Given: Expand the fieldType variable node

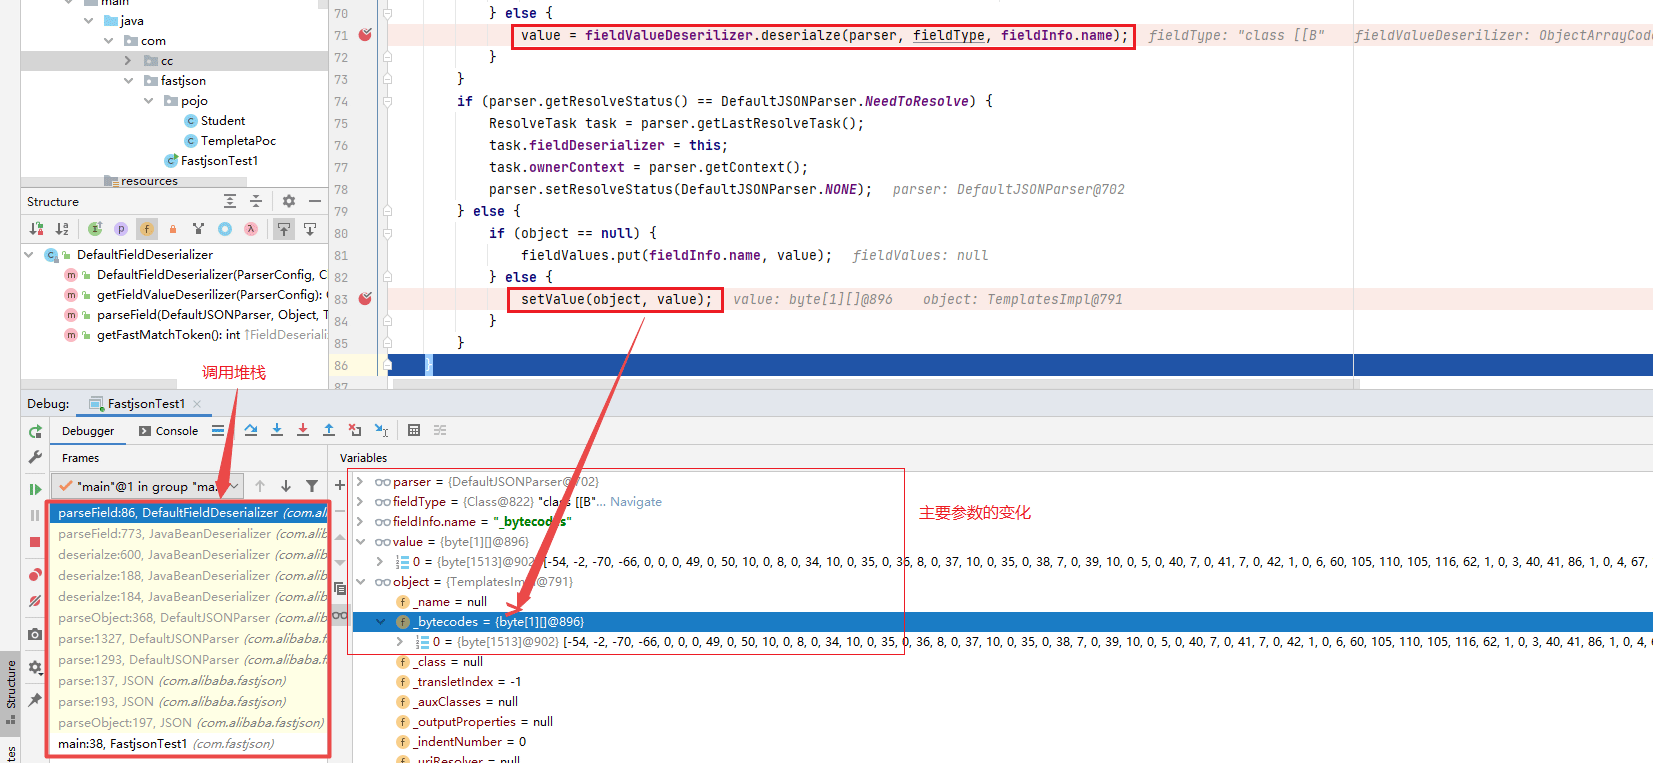Looking at the screenshot, I should coord(360,502).
